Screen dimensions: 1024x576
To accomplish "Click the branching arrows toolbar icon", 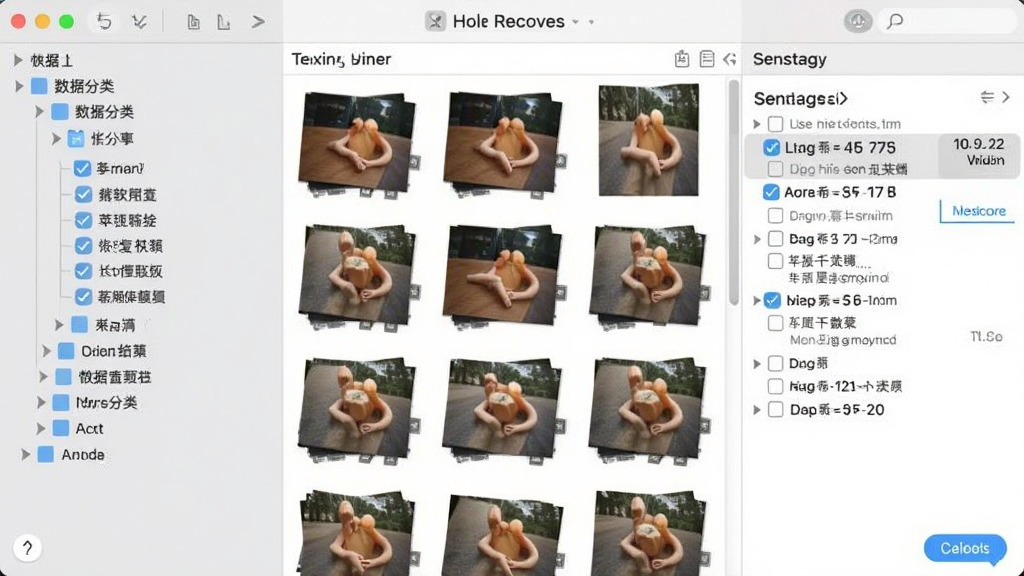I will pos(138,22).
